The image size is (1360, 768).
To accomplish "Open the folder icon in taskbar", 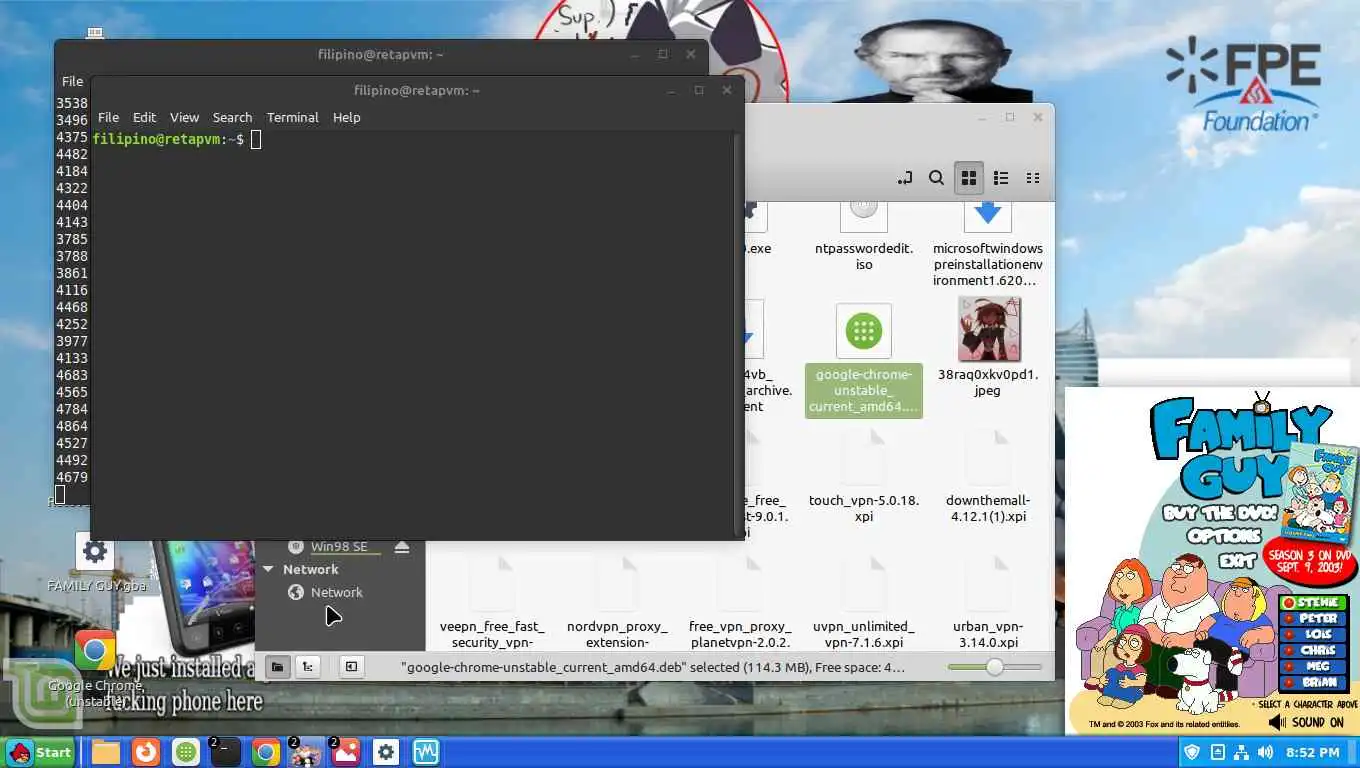I will [x=106, y=752].
